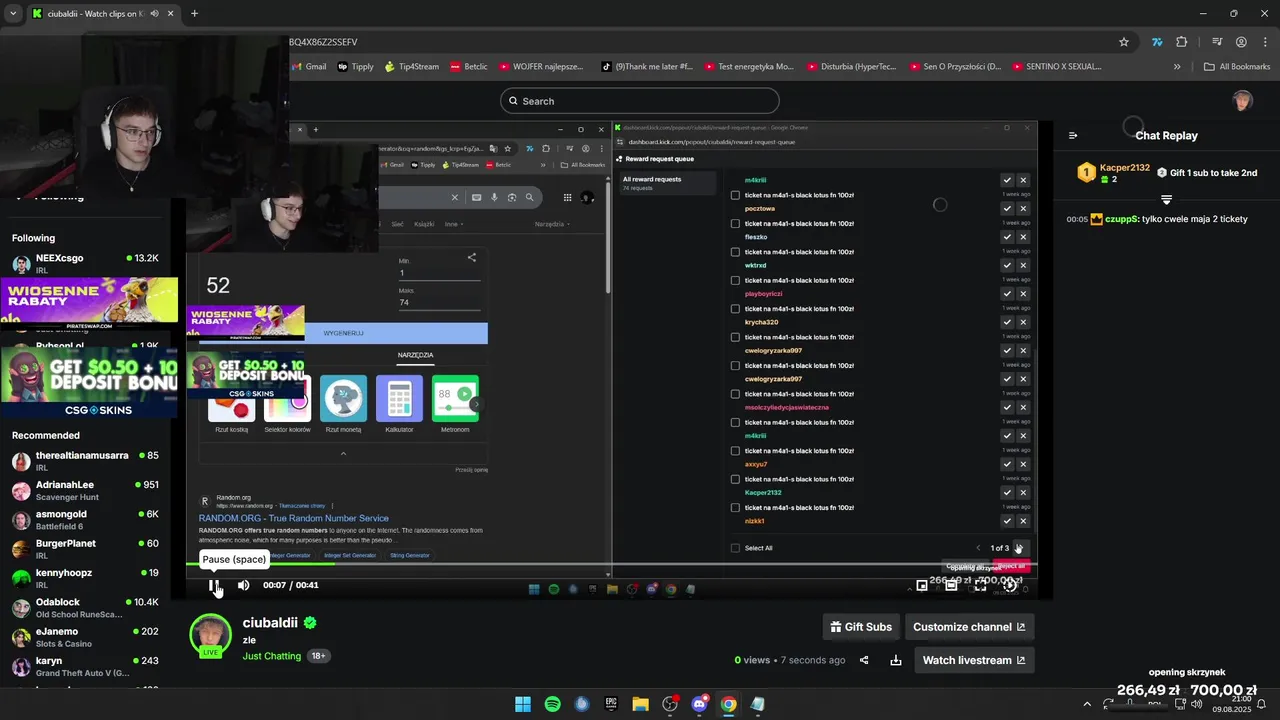Click Watch livestream button
Image resolution: width=1280 pixels, height=720 pixels.
click(974, 660)
